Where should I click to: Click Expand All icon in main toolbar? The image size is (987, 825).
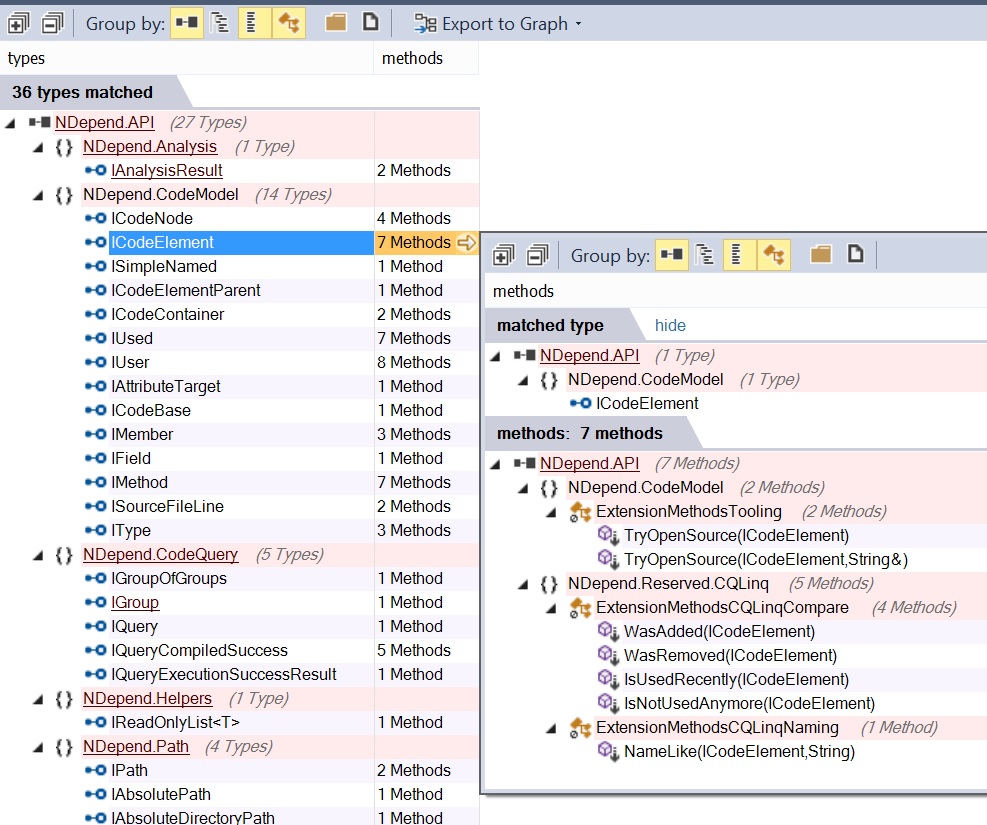[18, 24]
